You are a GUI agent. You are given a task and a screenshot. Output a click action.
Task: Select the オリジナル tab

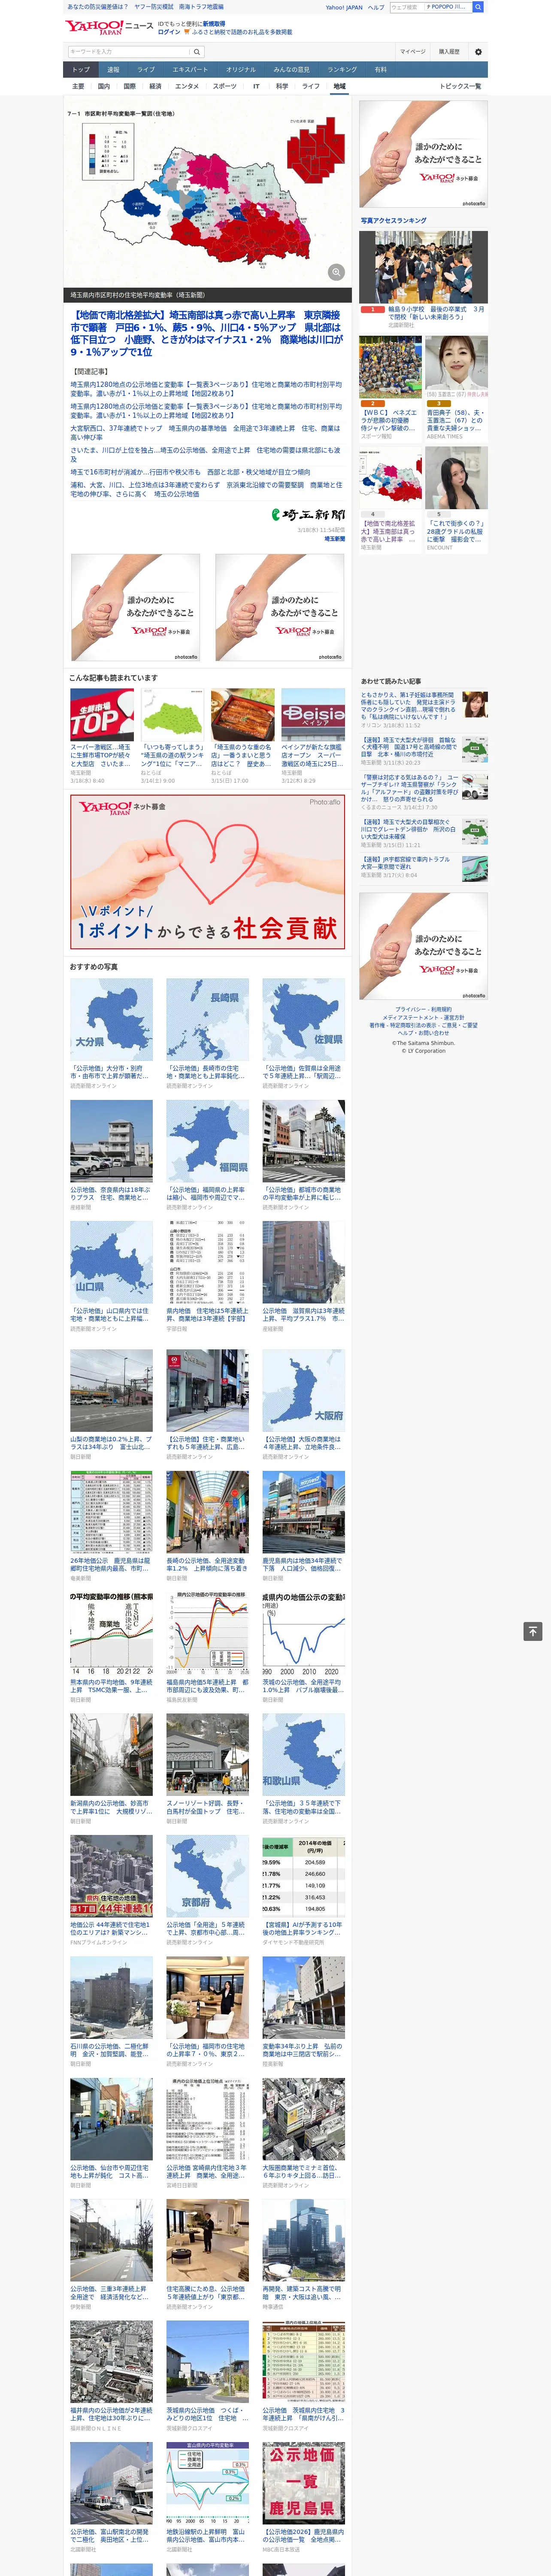241,70
